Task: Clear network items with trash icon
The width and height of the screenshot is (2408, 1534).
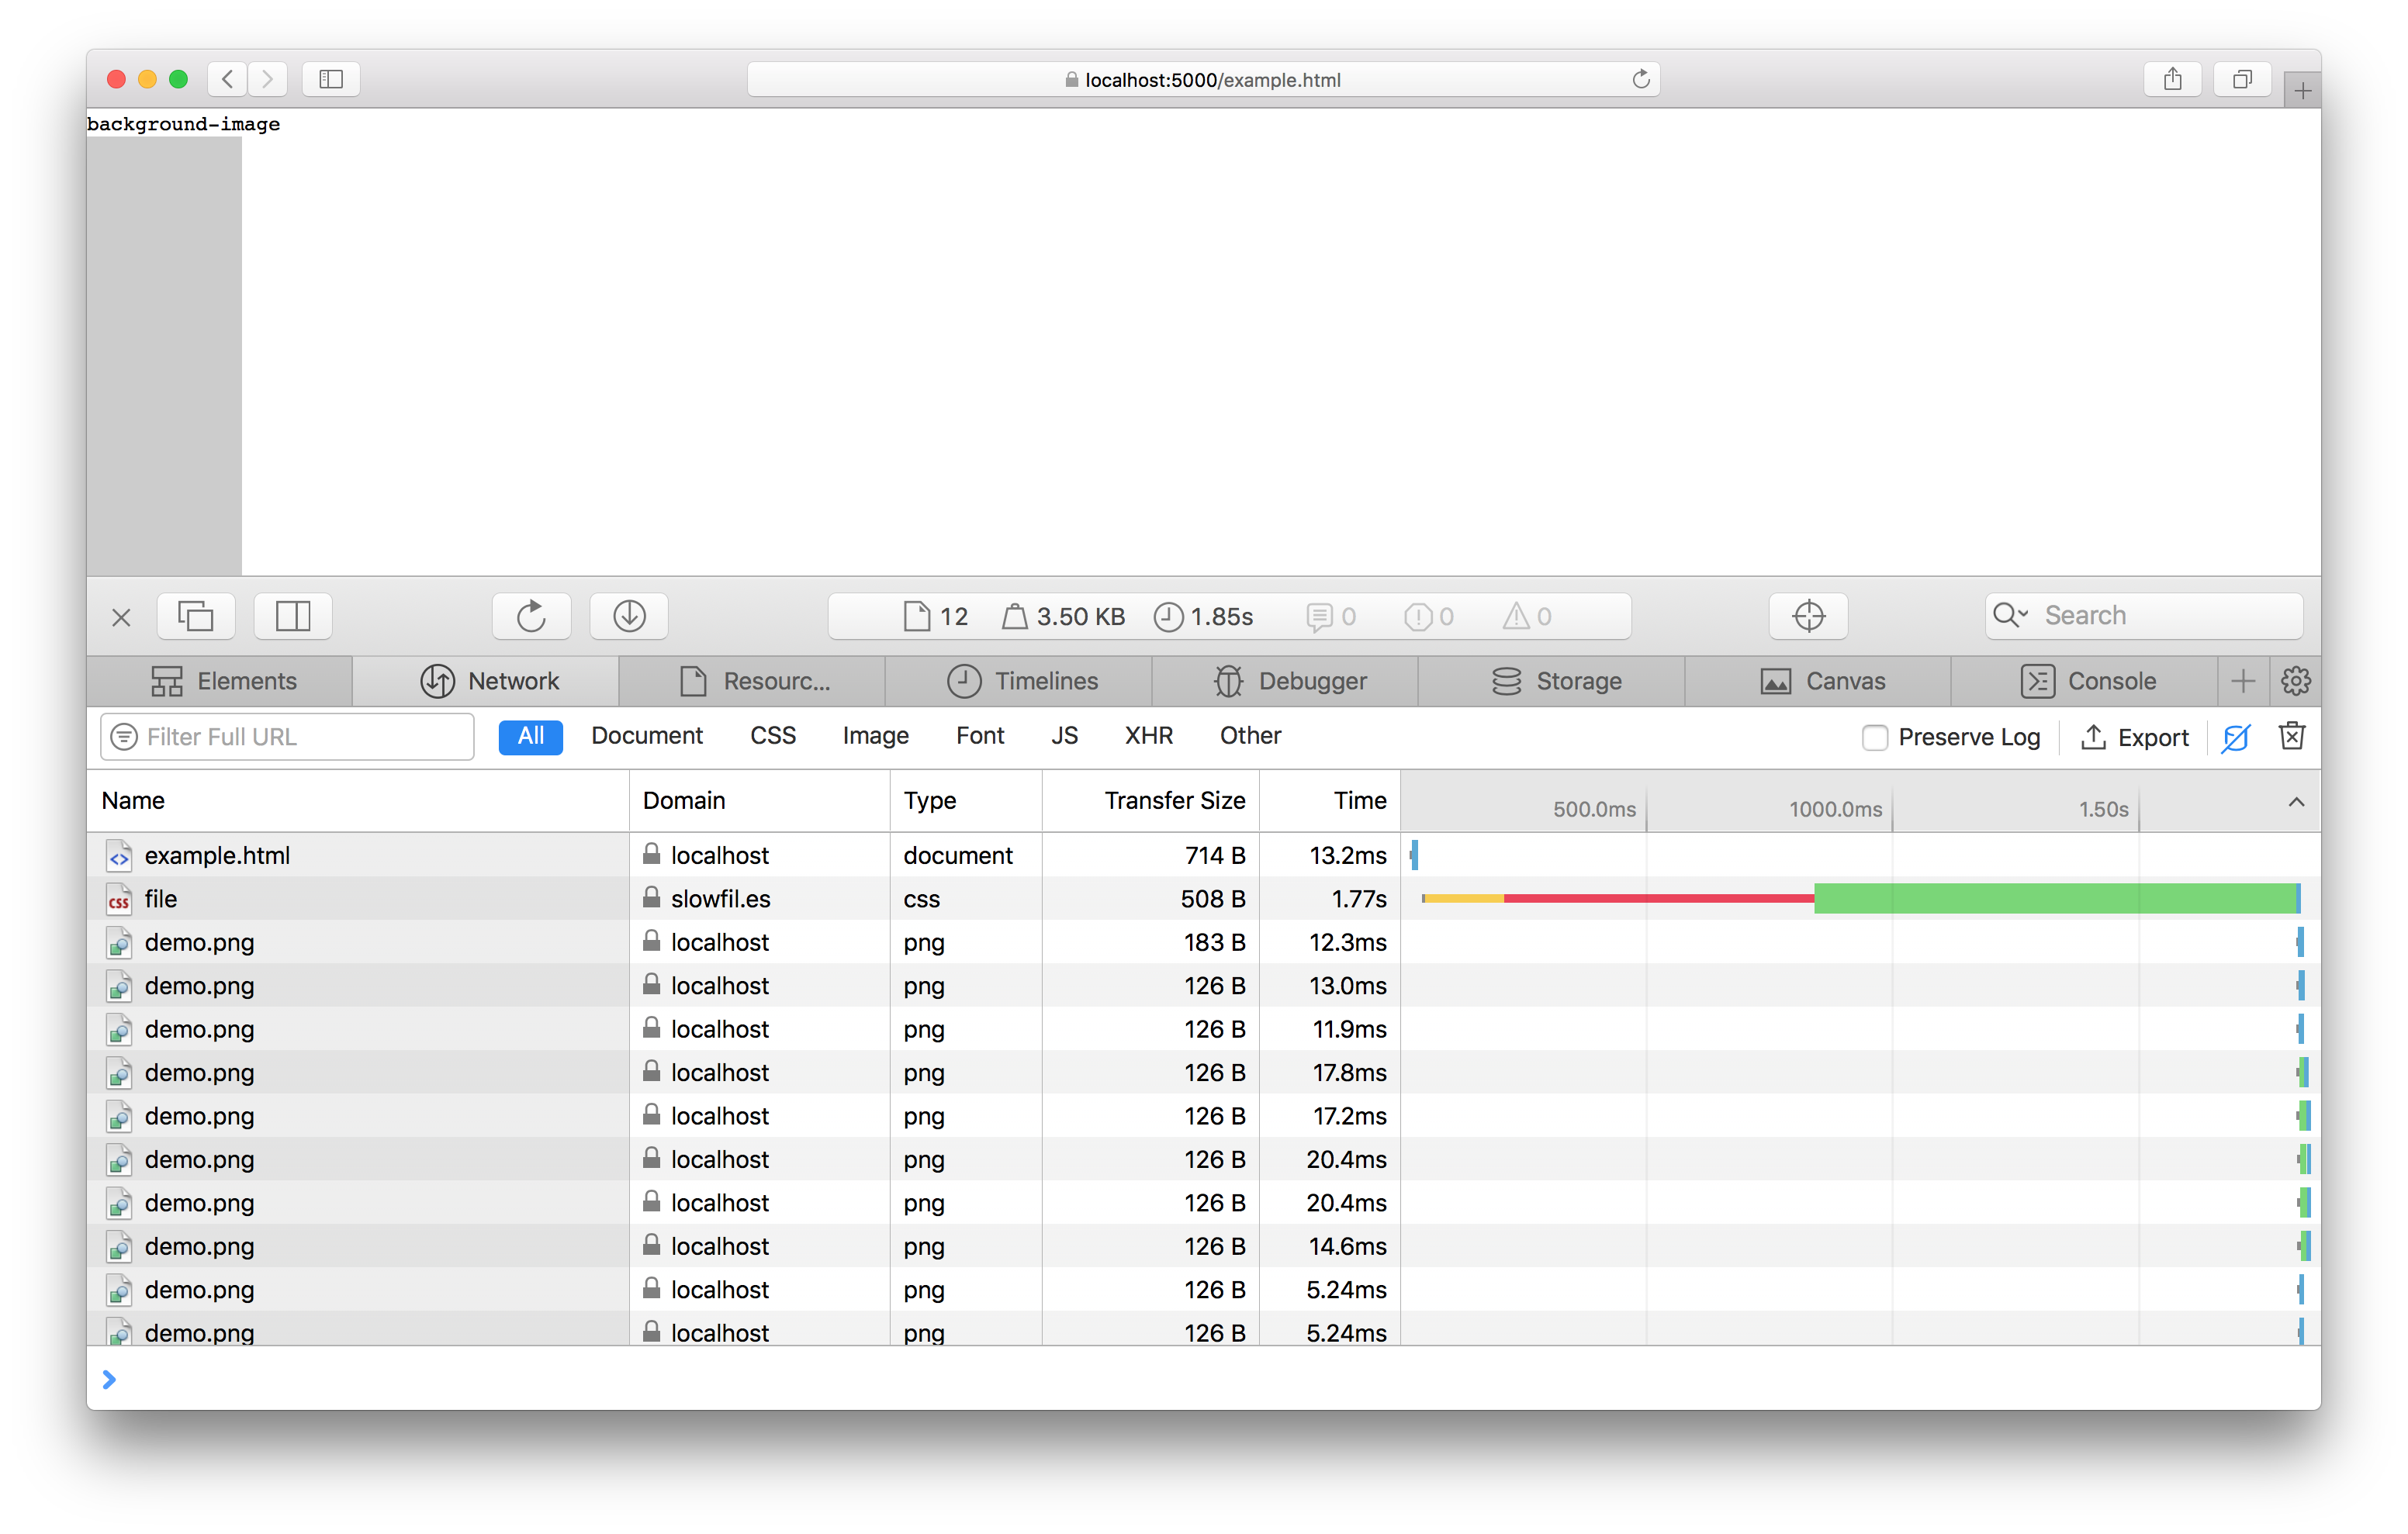Action: click(2292, 737)
